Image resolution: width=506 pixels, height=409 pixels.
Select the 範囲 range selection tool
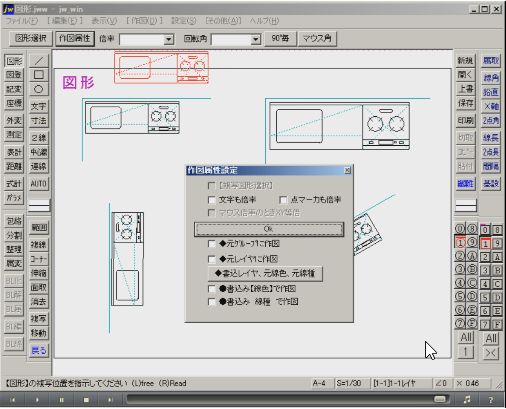39,227
